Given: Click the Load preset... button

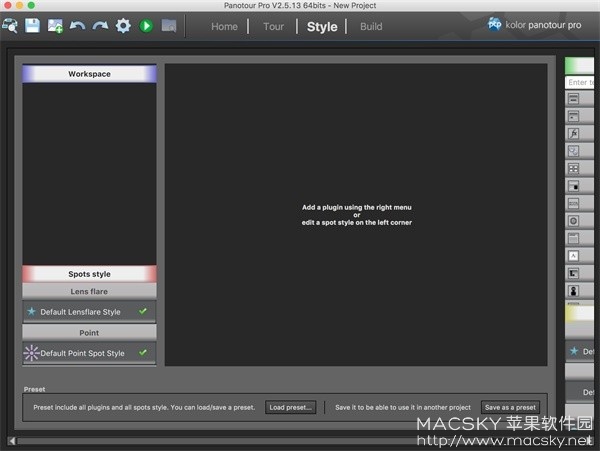Looking at the screenshot, I should (x=290, y=407).
